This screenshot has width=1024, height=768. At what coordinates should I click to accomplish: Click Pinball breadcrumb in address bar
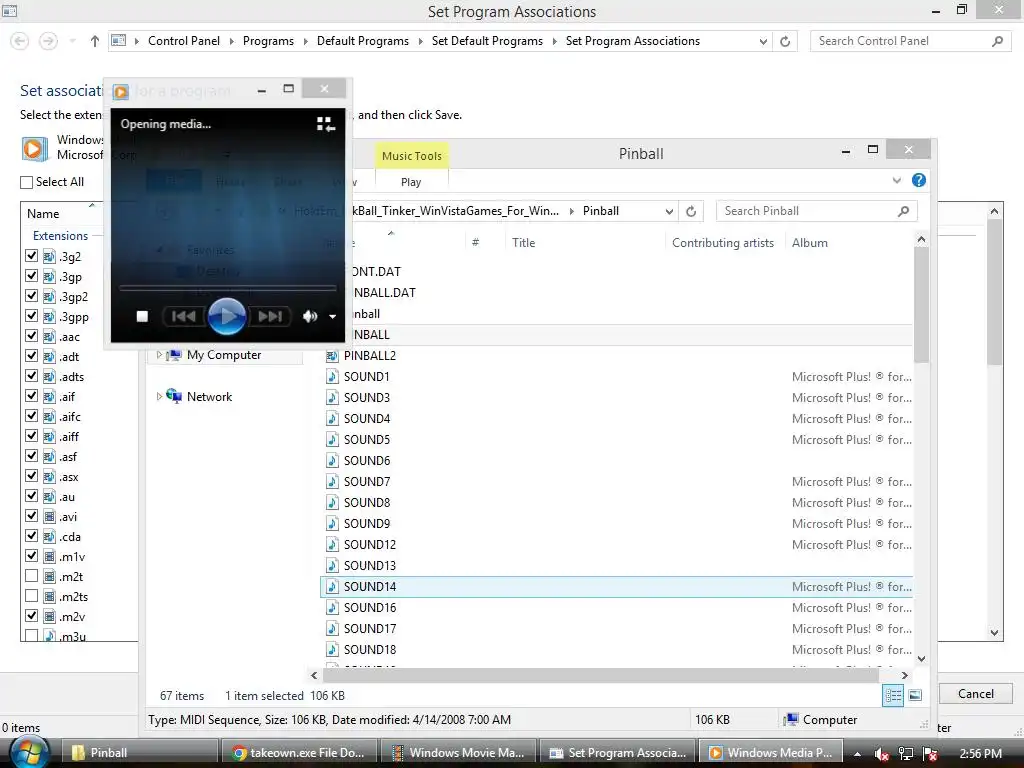click(600, 211)
